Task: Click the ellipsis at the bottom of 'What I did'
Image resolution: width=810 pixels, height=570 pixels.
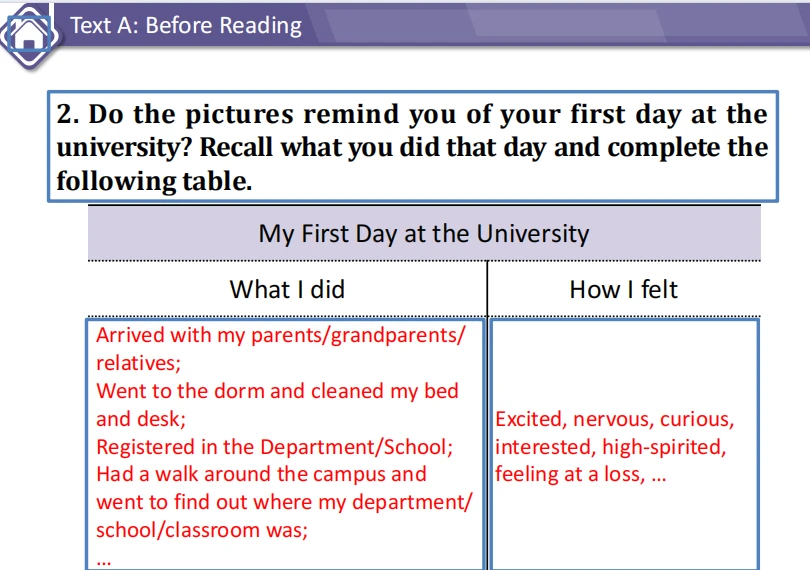Action: pos(103,561)
